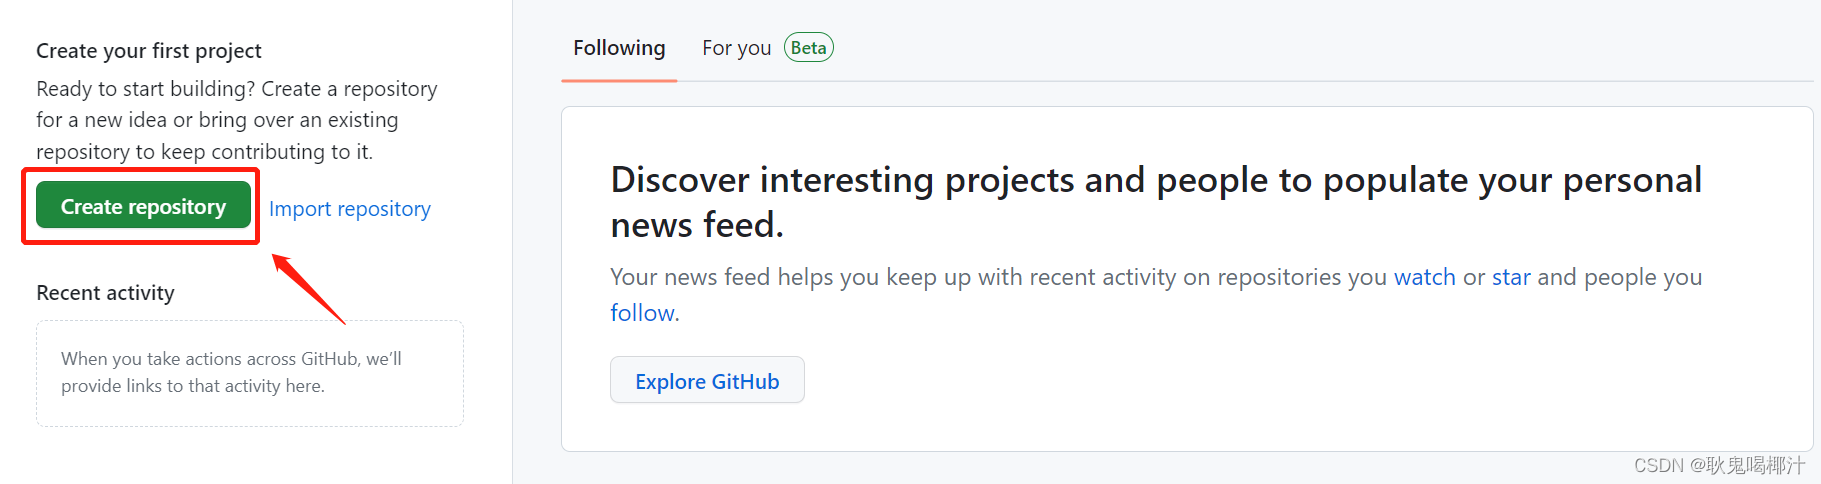Click the Discover interesting projects headline
Screen dimensions: 1821x484
point(1156,202)
